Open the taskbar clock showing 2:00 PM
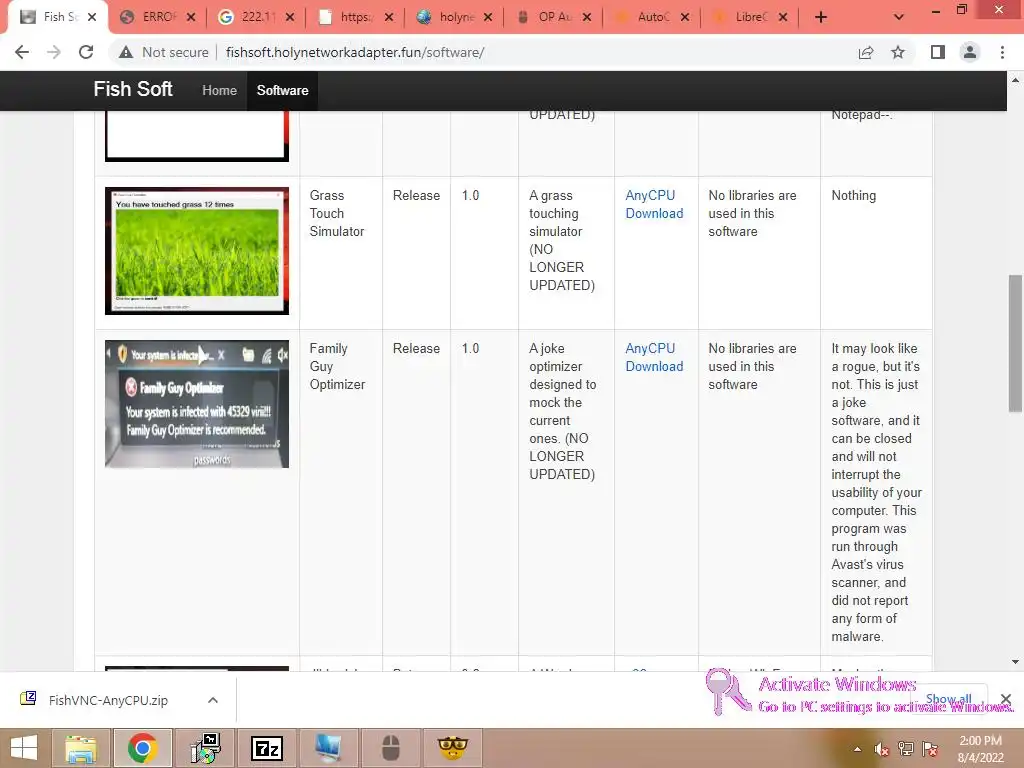 980,749
